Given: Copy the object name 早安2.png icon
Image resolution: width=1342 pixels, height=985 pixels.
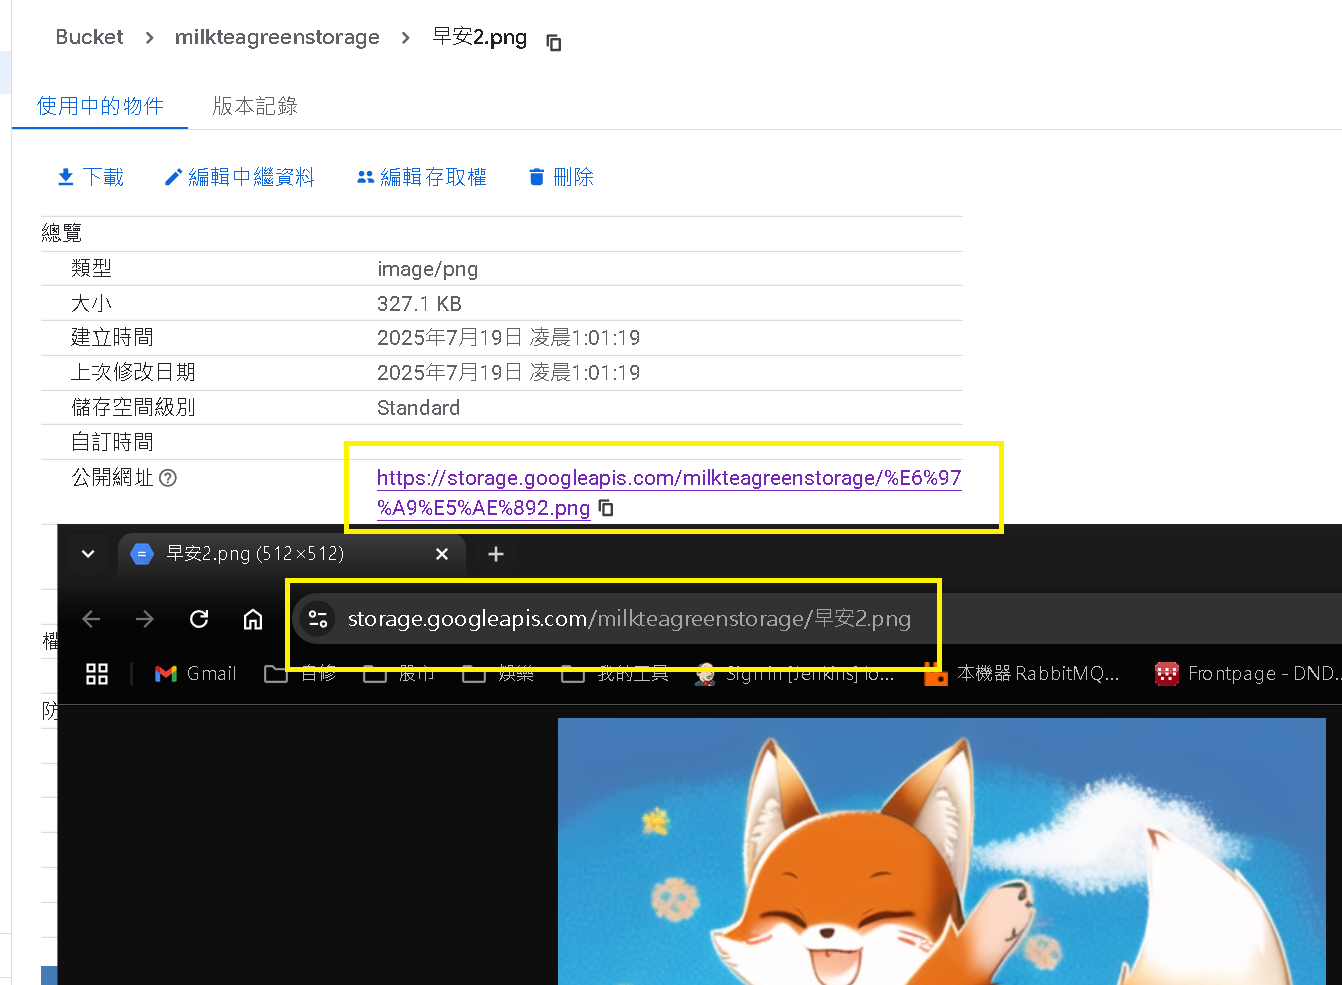Looking at the screenshot, I should point(554,42).
